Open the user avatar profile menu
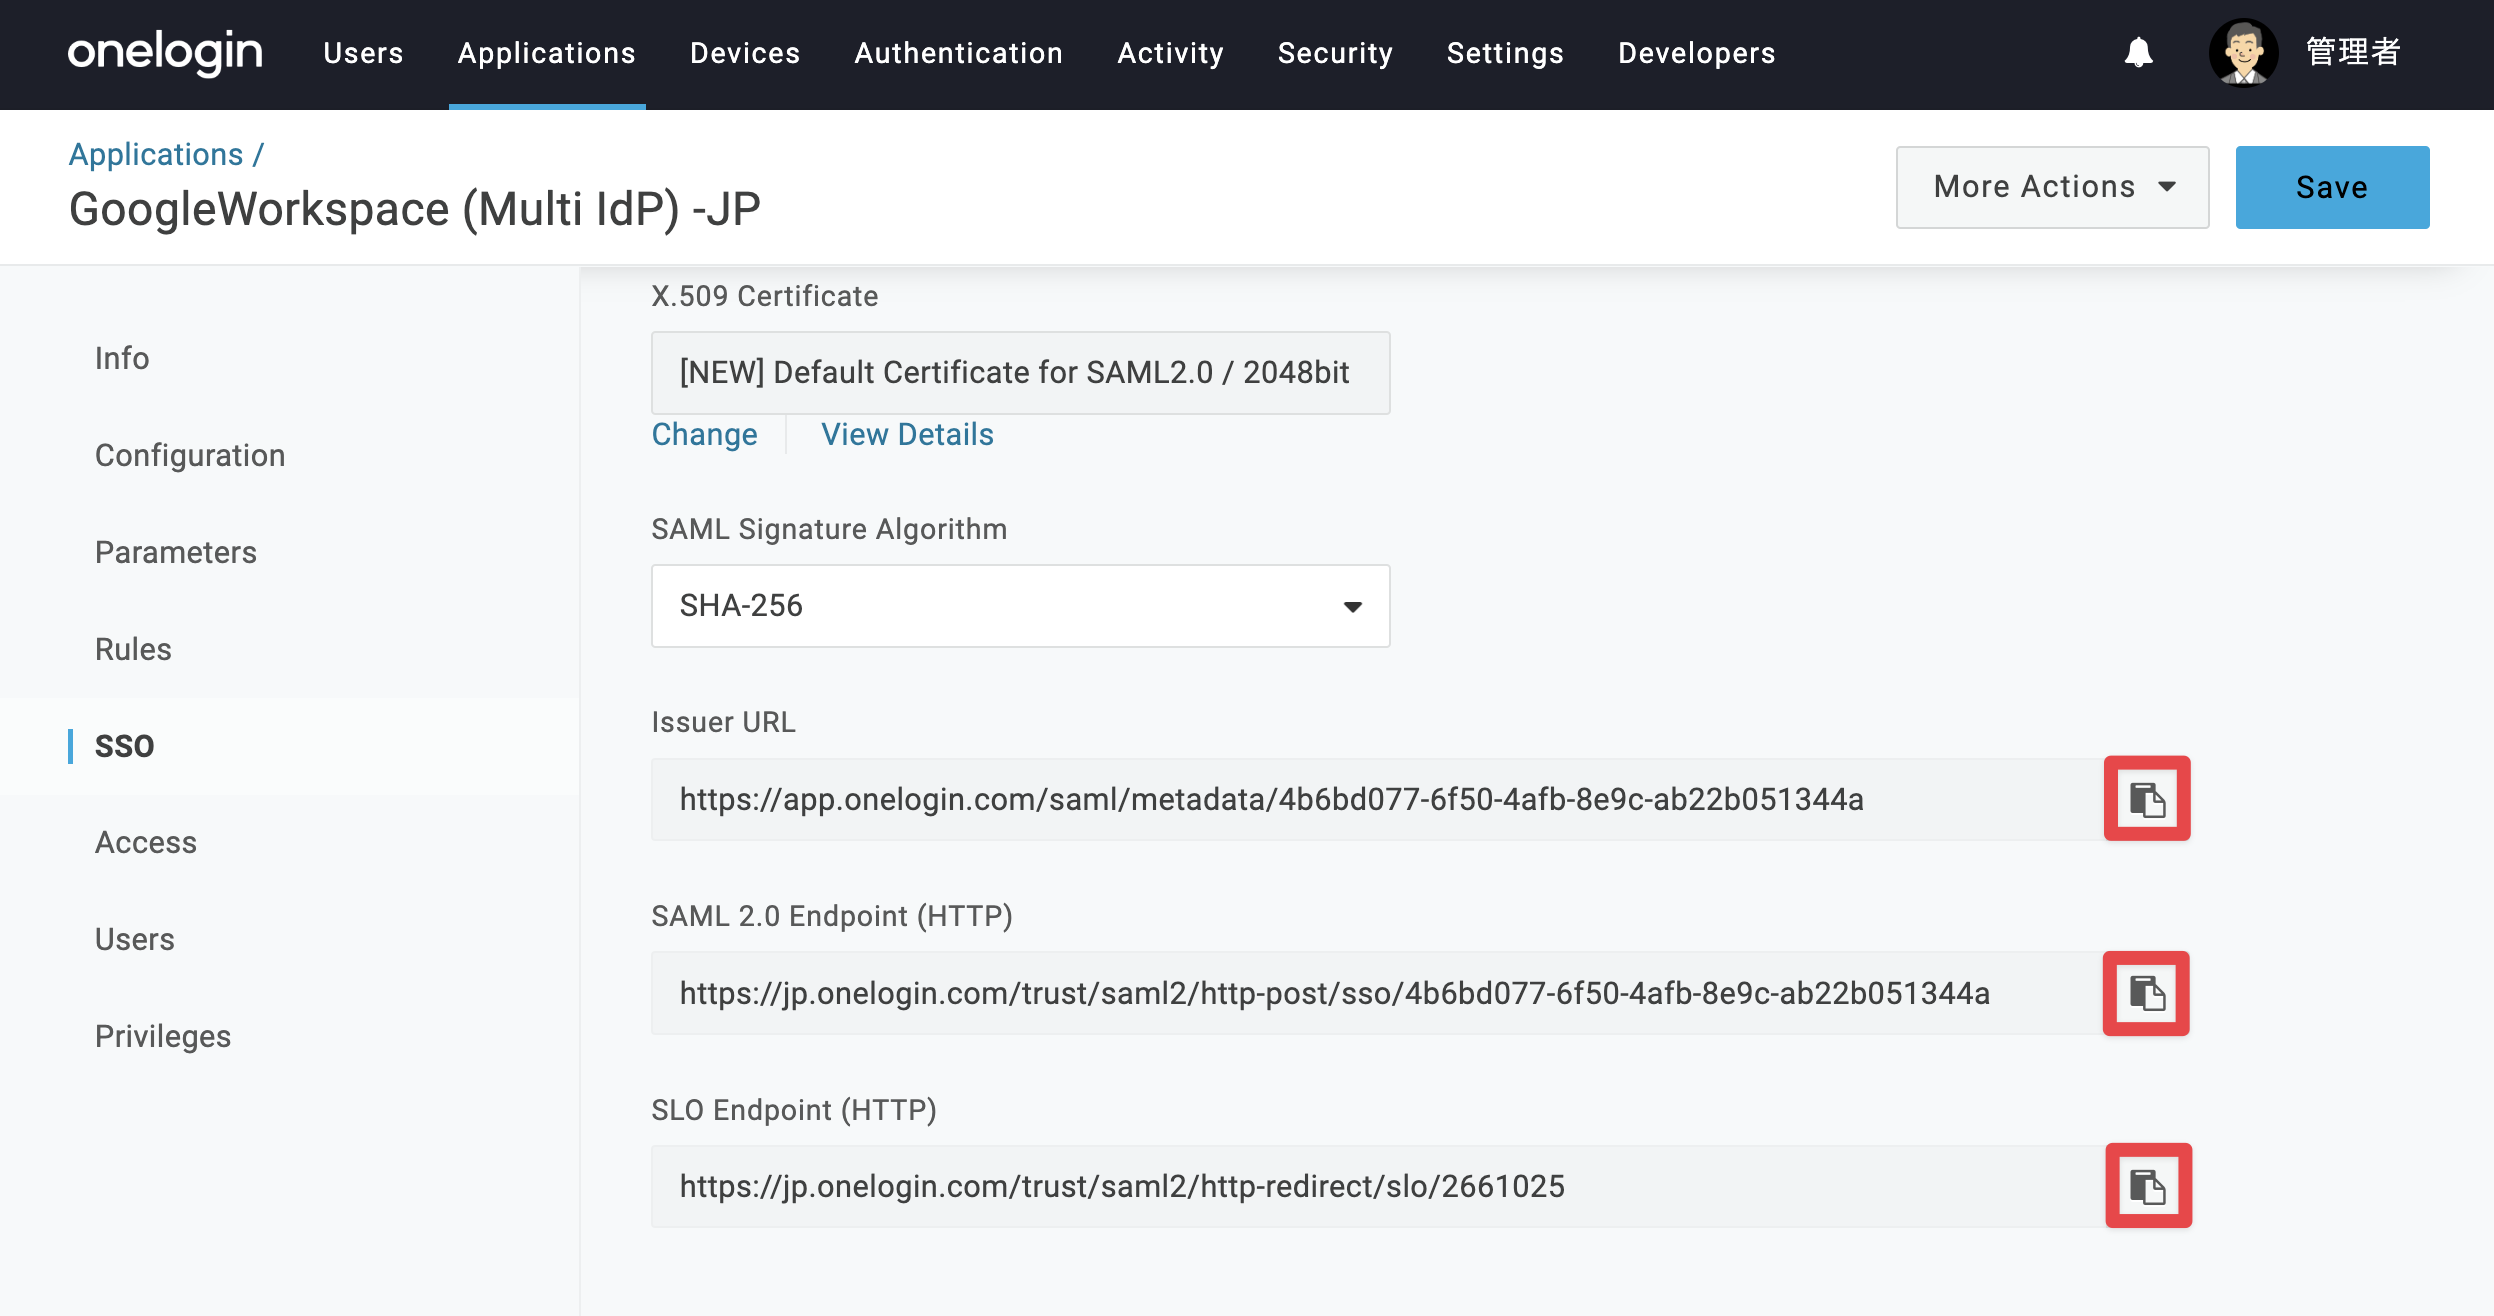This screenshot has width=2494, height=1316. tap(2243, 52)
